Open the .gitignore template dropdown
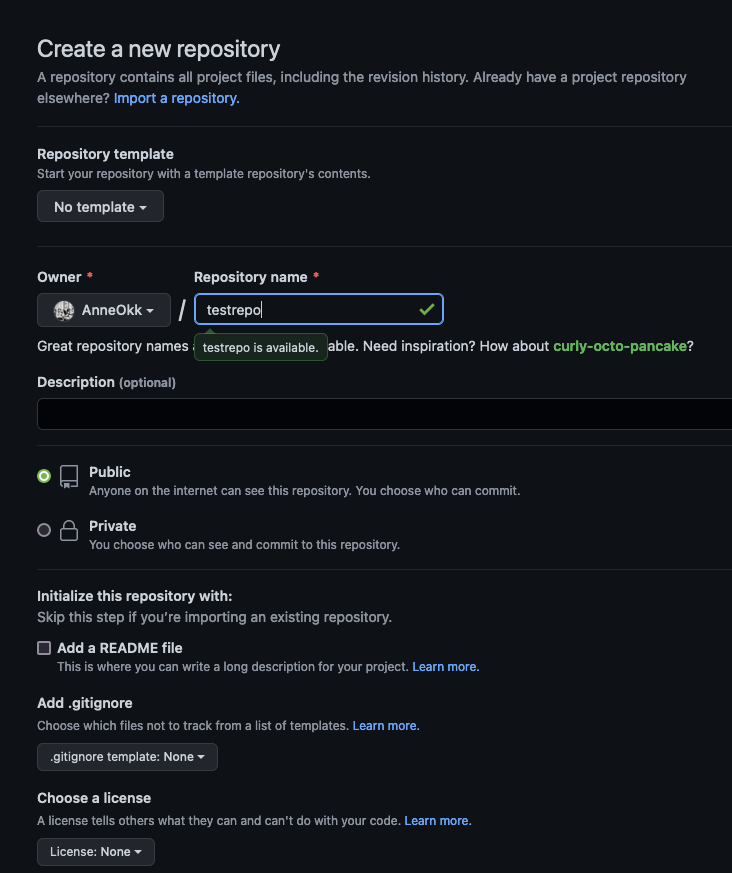 click(127, 757)
